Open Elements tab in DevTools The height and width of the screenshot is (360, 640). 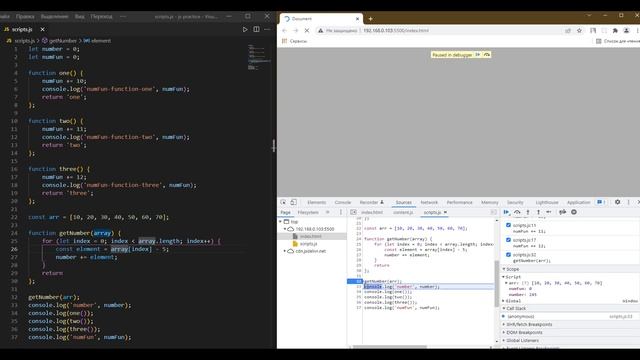[317, 202]
